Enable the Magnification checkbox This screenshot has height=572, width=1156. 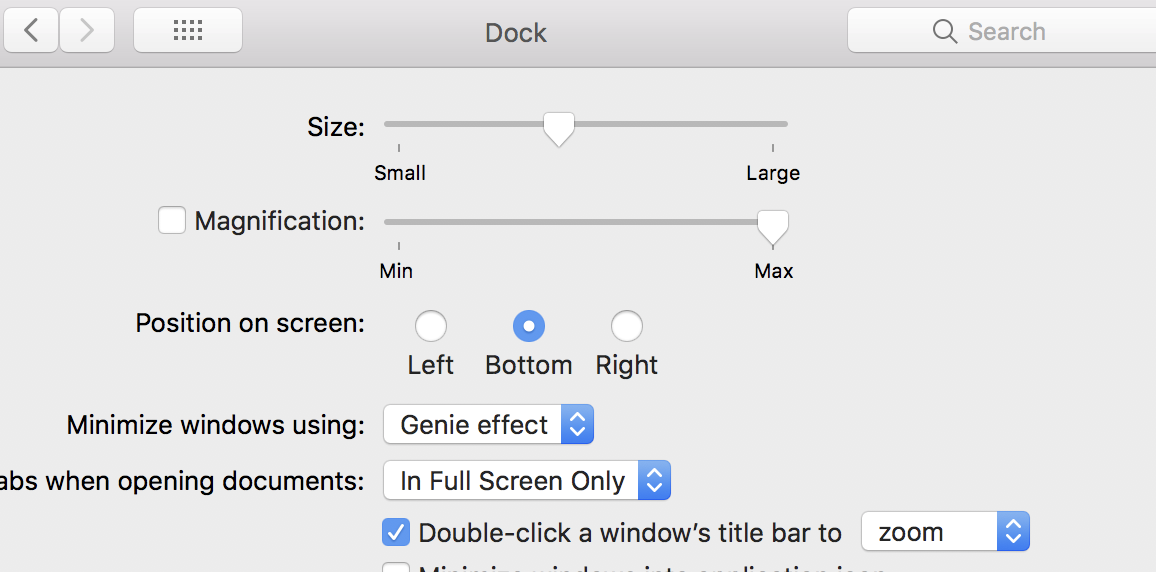tap(172, 220)
